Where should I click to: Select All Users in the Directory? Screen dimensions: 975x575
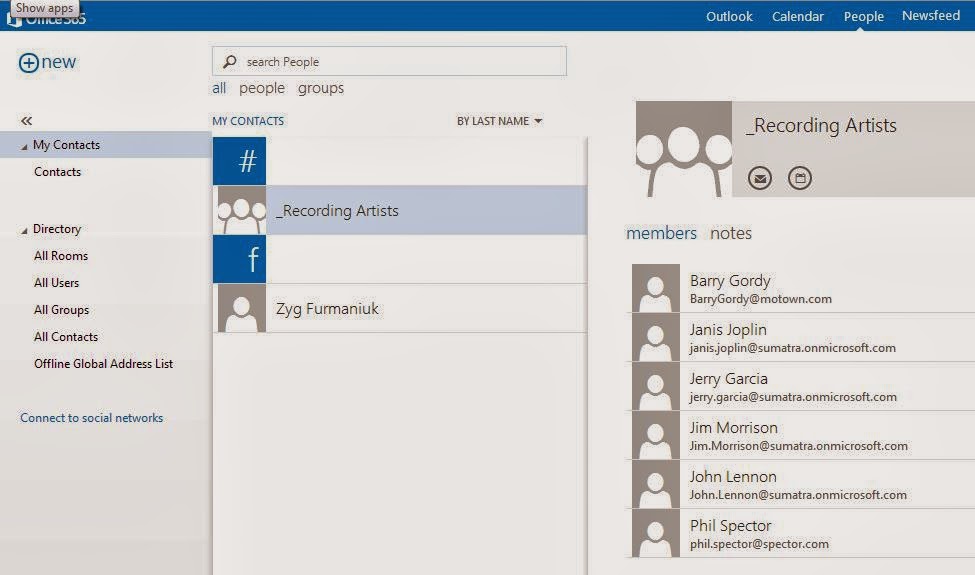point(56,283)
